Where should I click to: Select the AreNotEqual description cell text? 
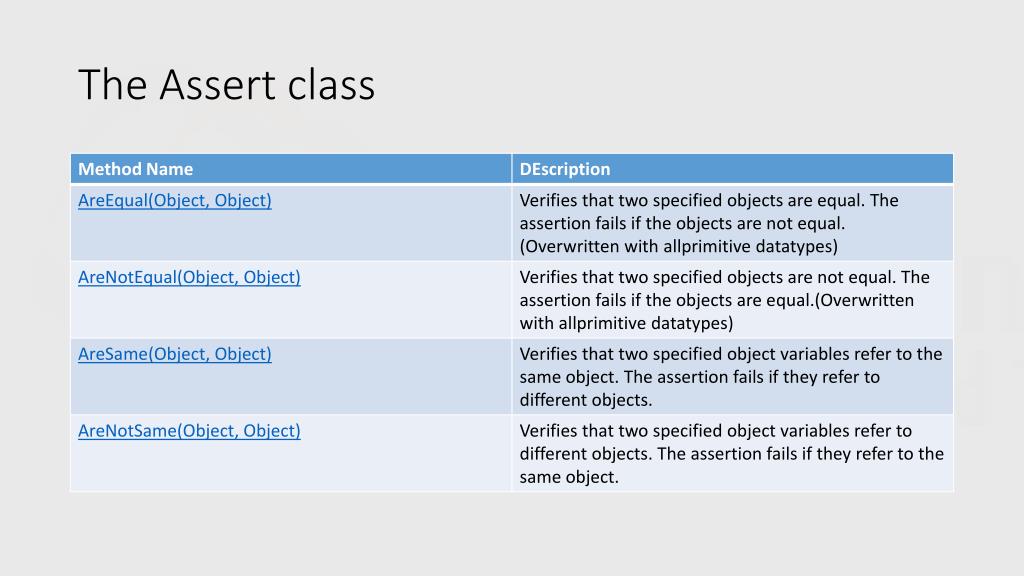[x=724, y=300]
